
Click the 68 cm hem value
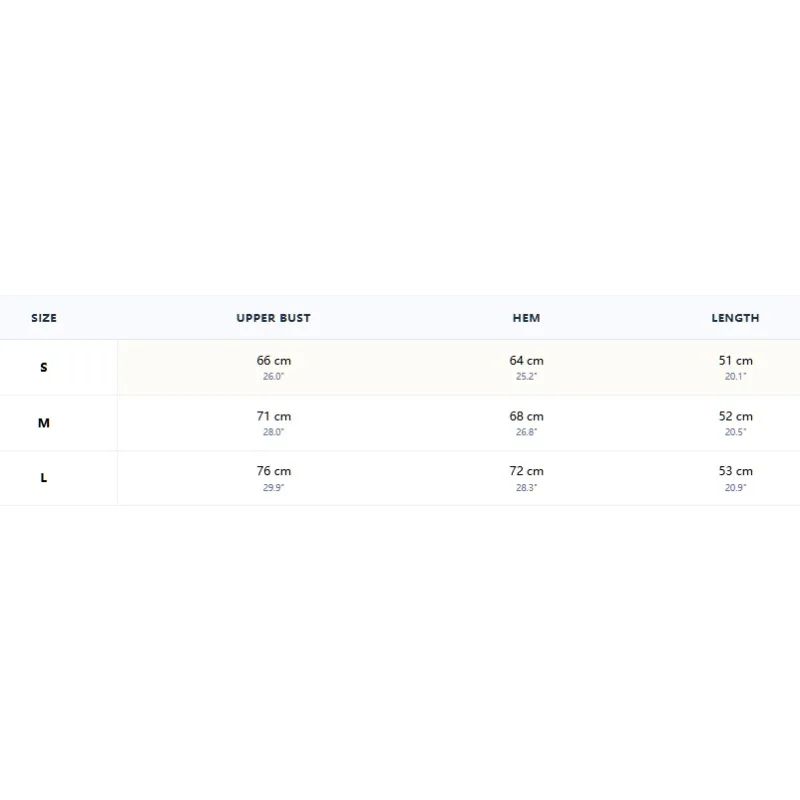pos(526,416)
